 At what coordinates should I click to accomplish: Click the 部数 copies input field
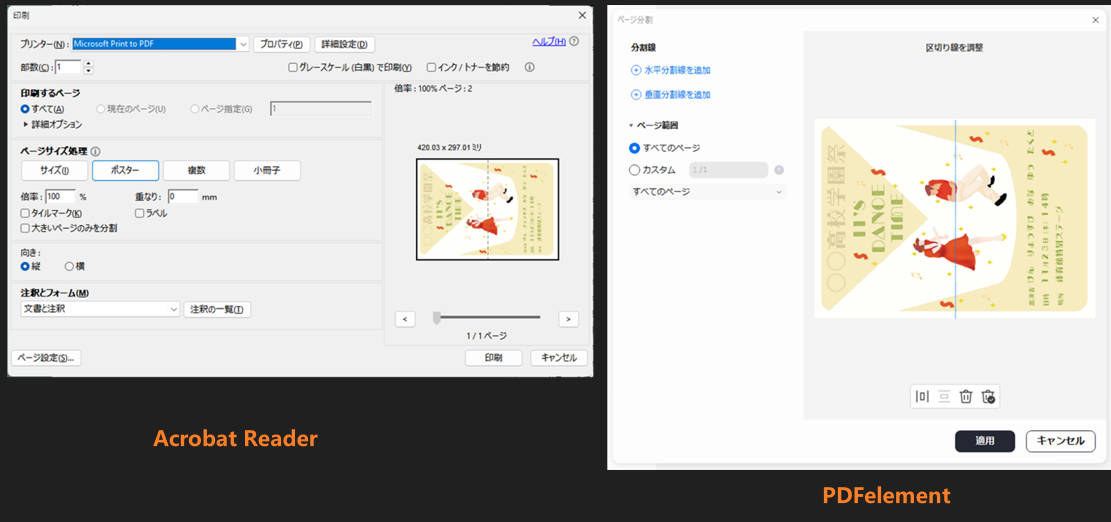coord(69,67)
